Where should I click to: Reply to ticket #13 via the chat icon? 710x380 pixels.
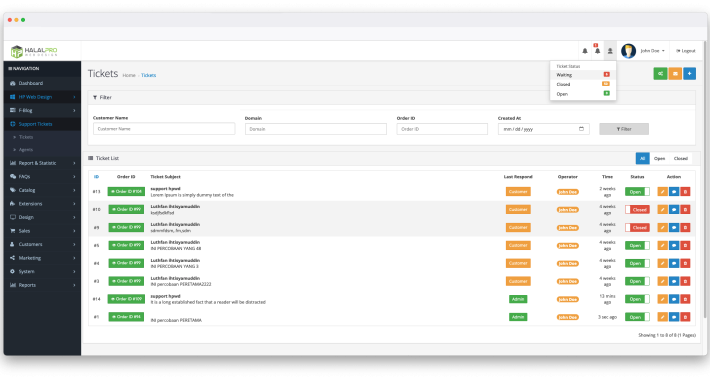coord(674,192)
